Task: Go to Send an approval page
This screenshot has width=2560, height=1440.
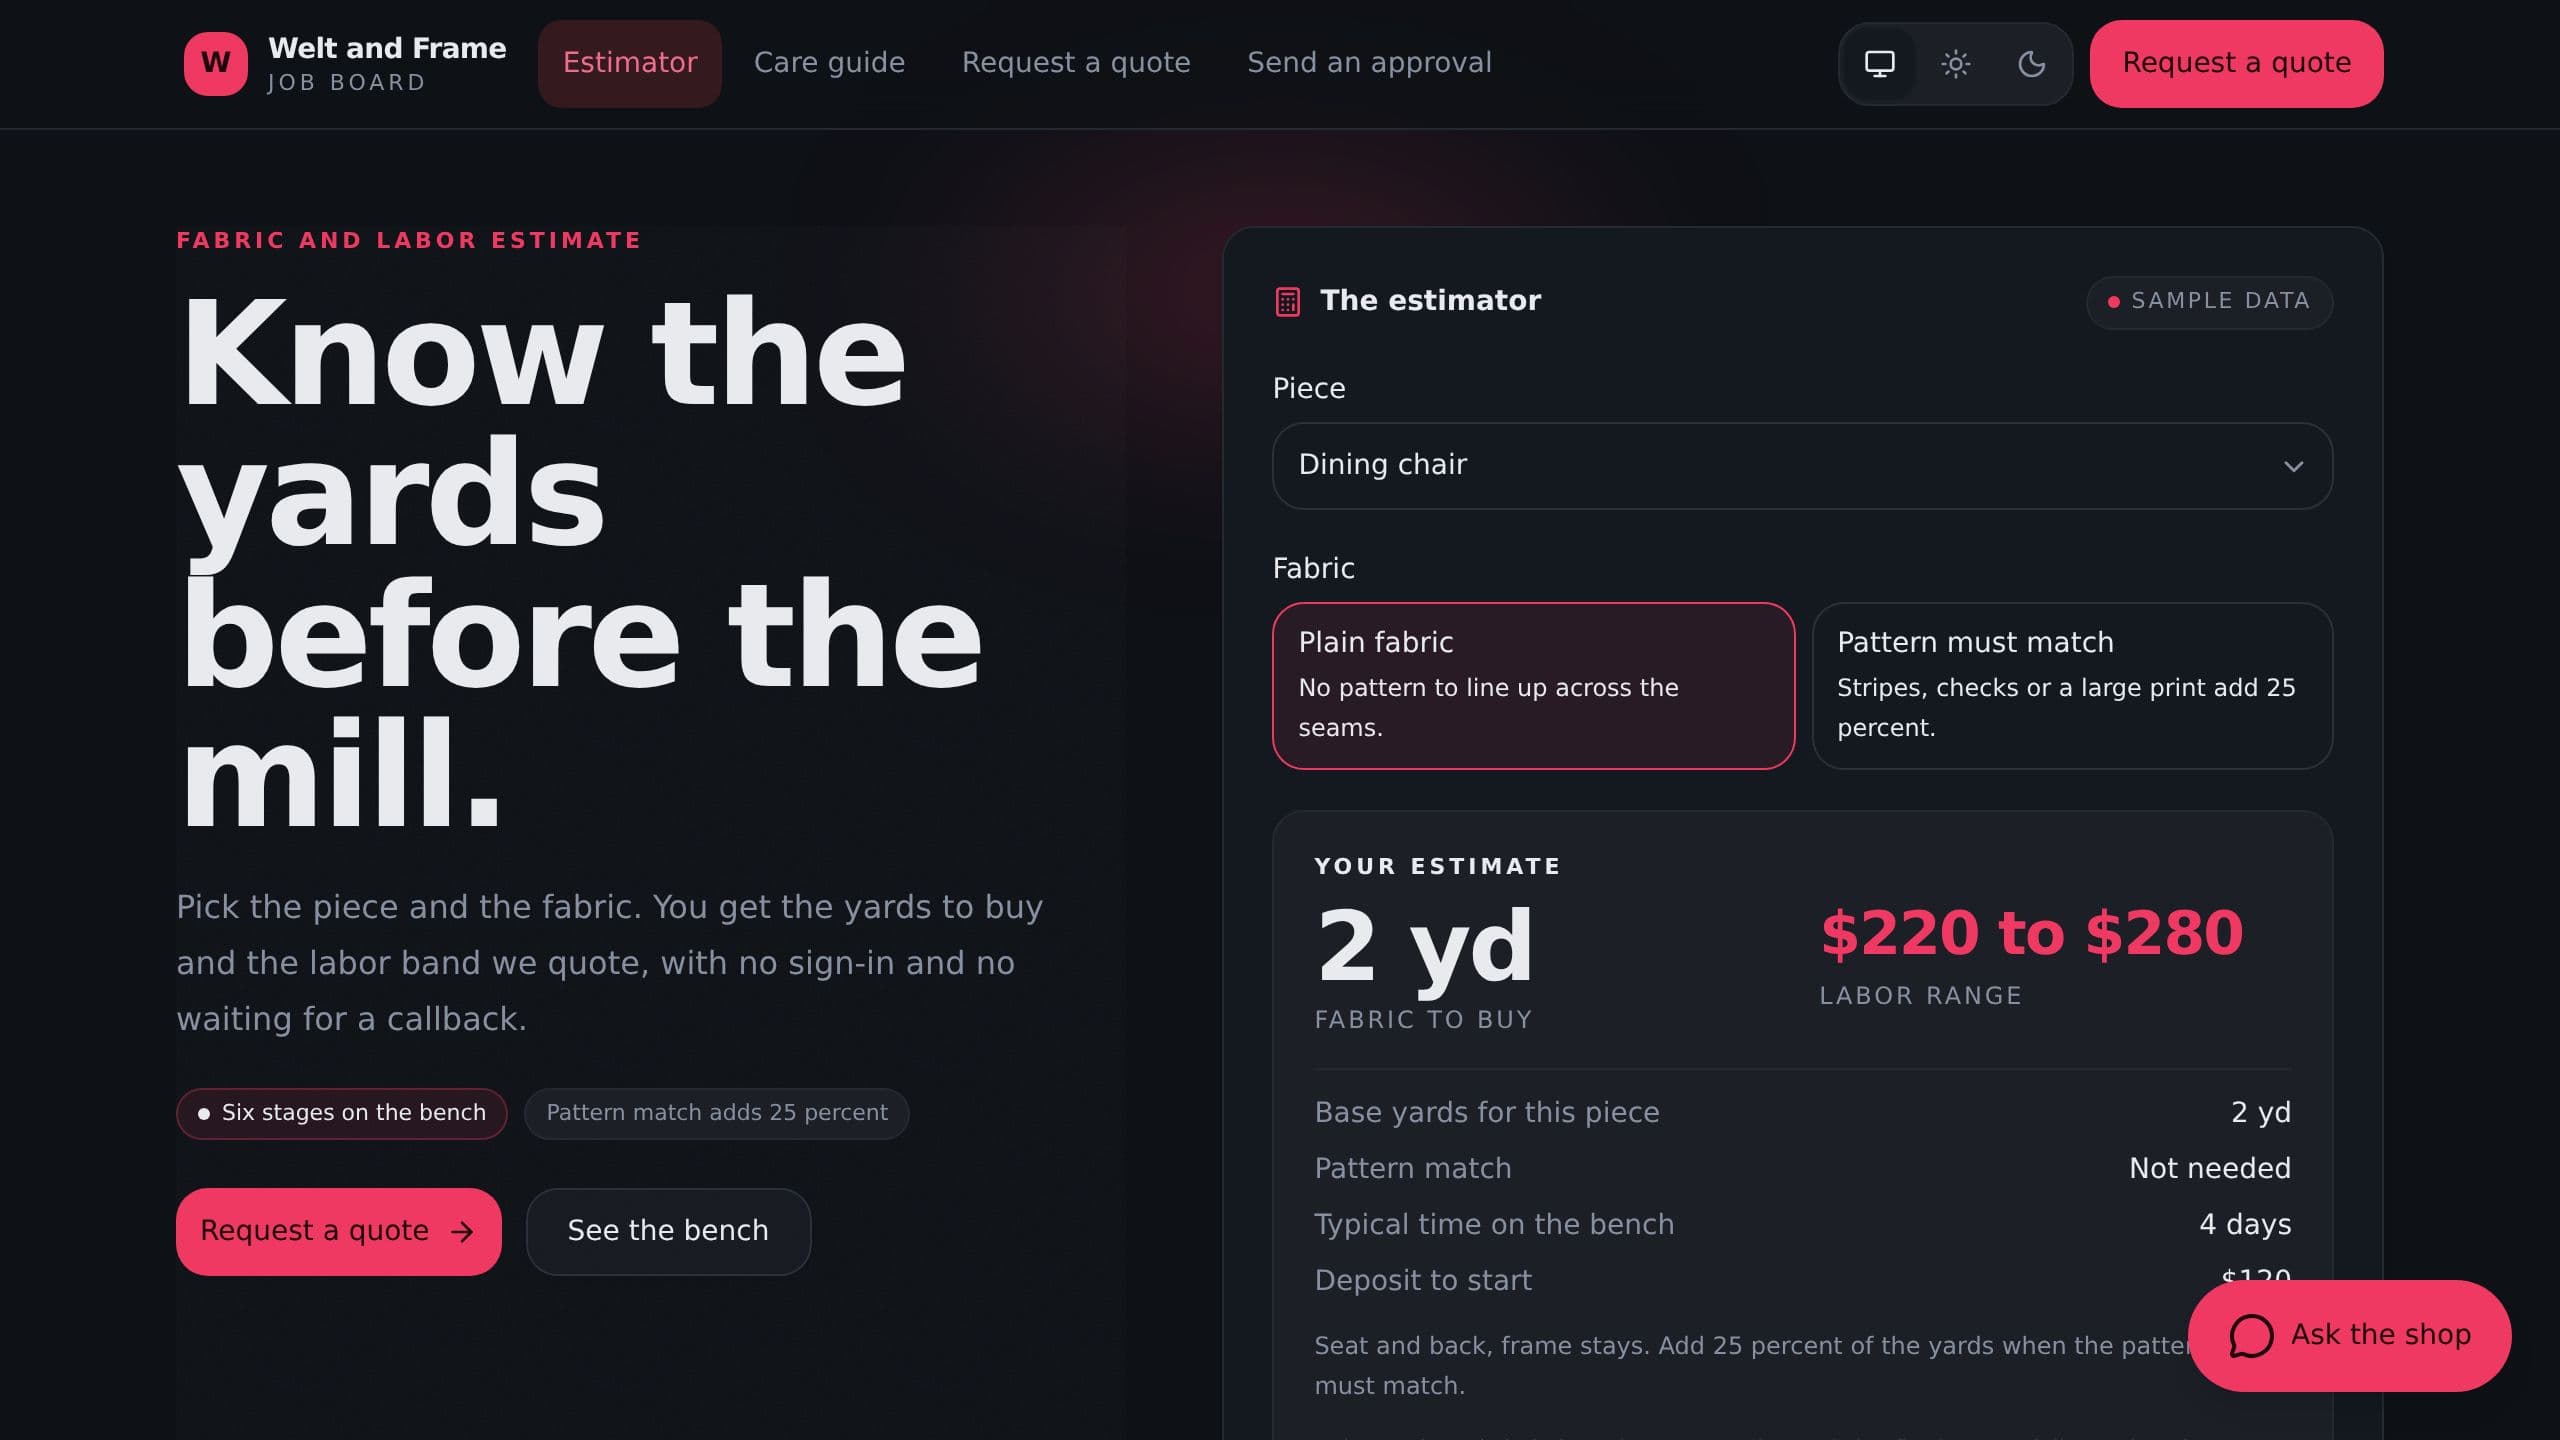Action: [x=1369, y=63]
